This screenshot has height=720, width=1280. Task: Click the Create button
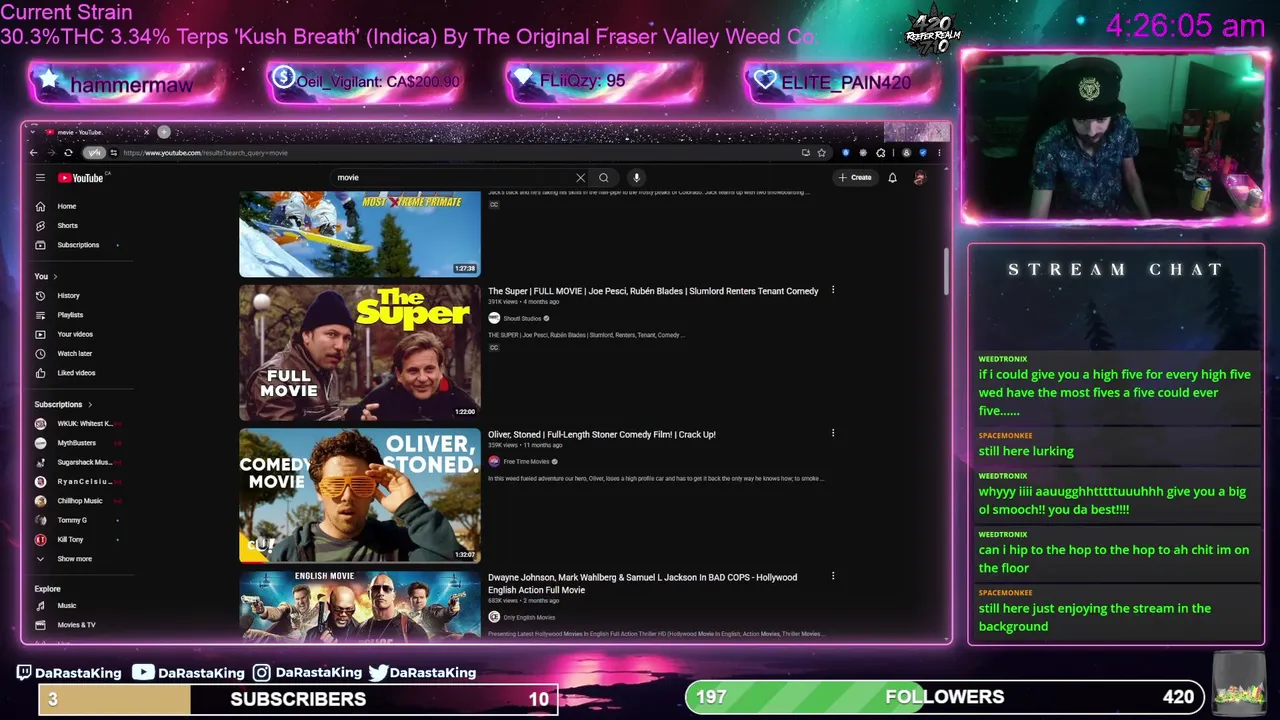855,178
